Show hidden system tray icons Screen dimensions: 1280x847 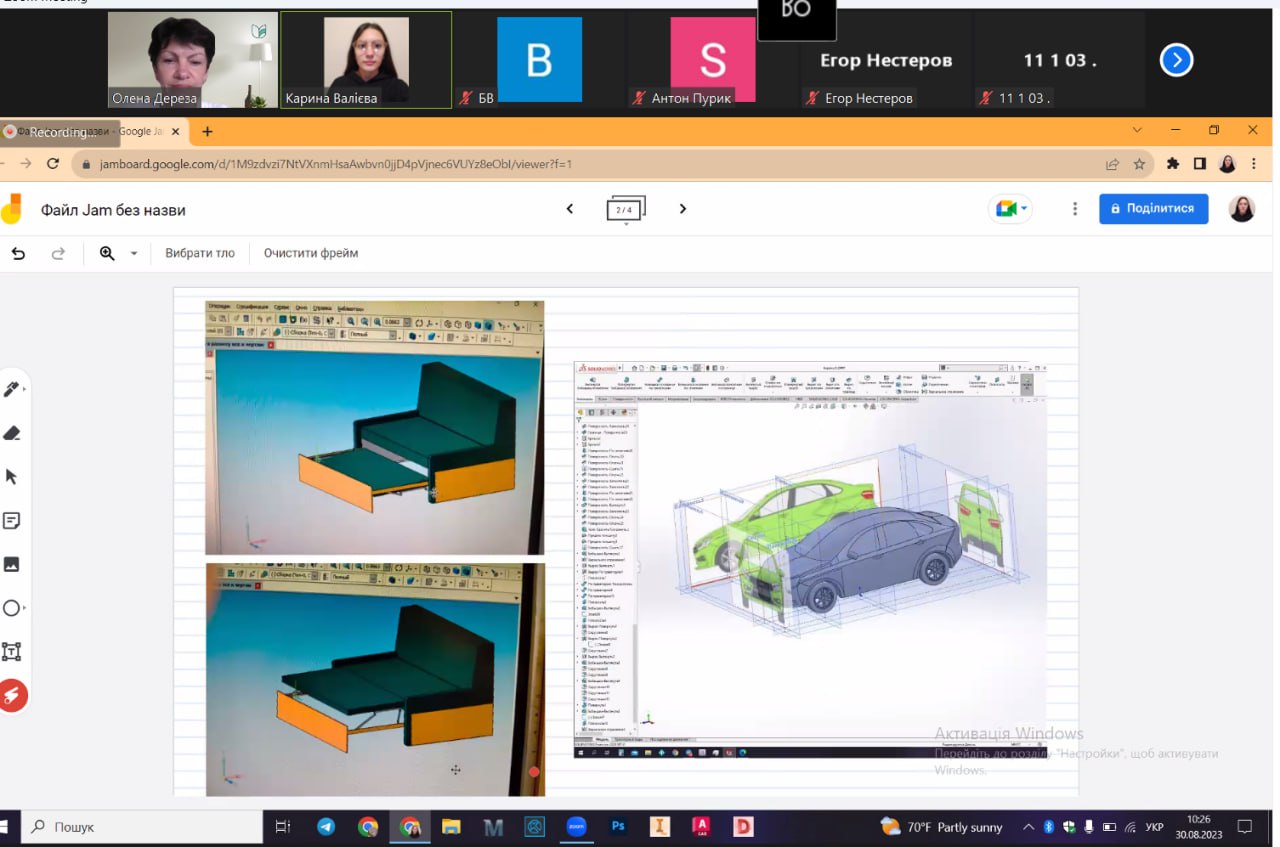pyautogui.click(x=1028, y=827)
